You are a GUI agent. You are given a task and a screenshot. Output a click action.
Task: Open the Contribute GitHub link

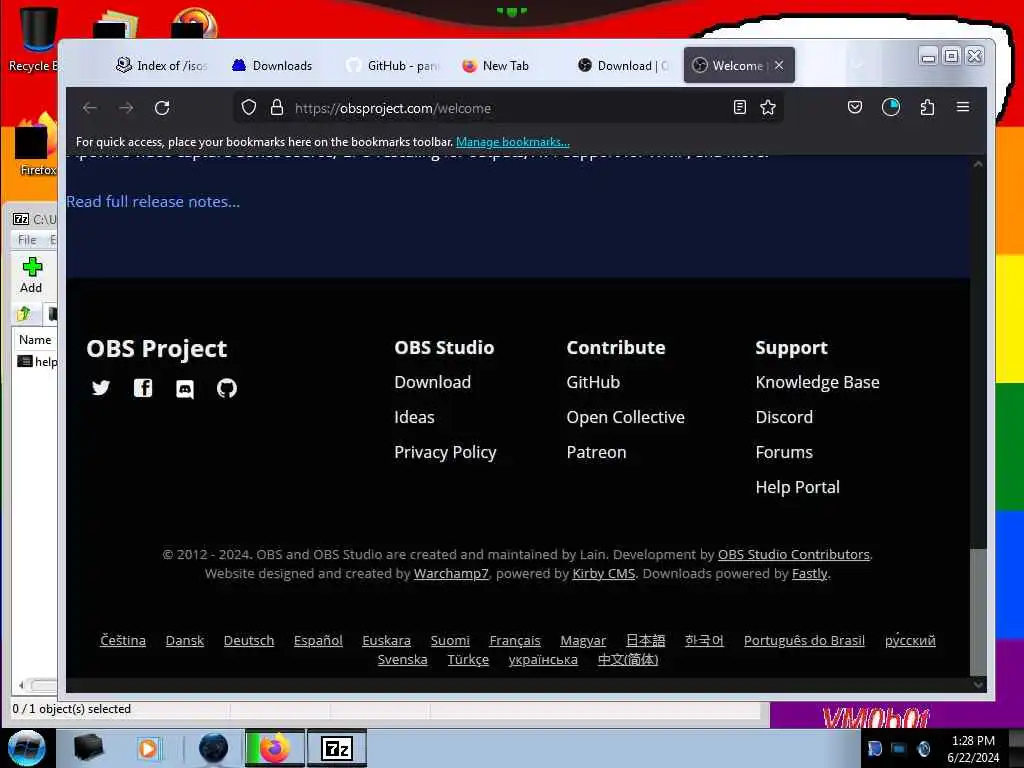(593, 382)
